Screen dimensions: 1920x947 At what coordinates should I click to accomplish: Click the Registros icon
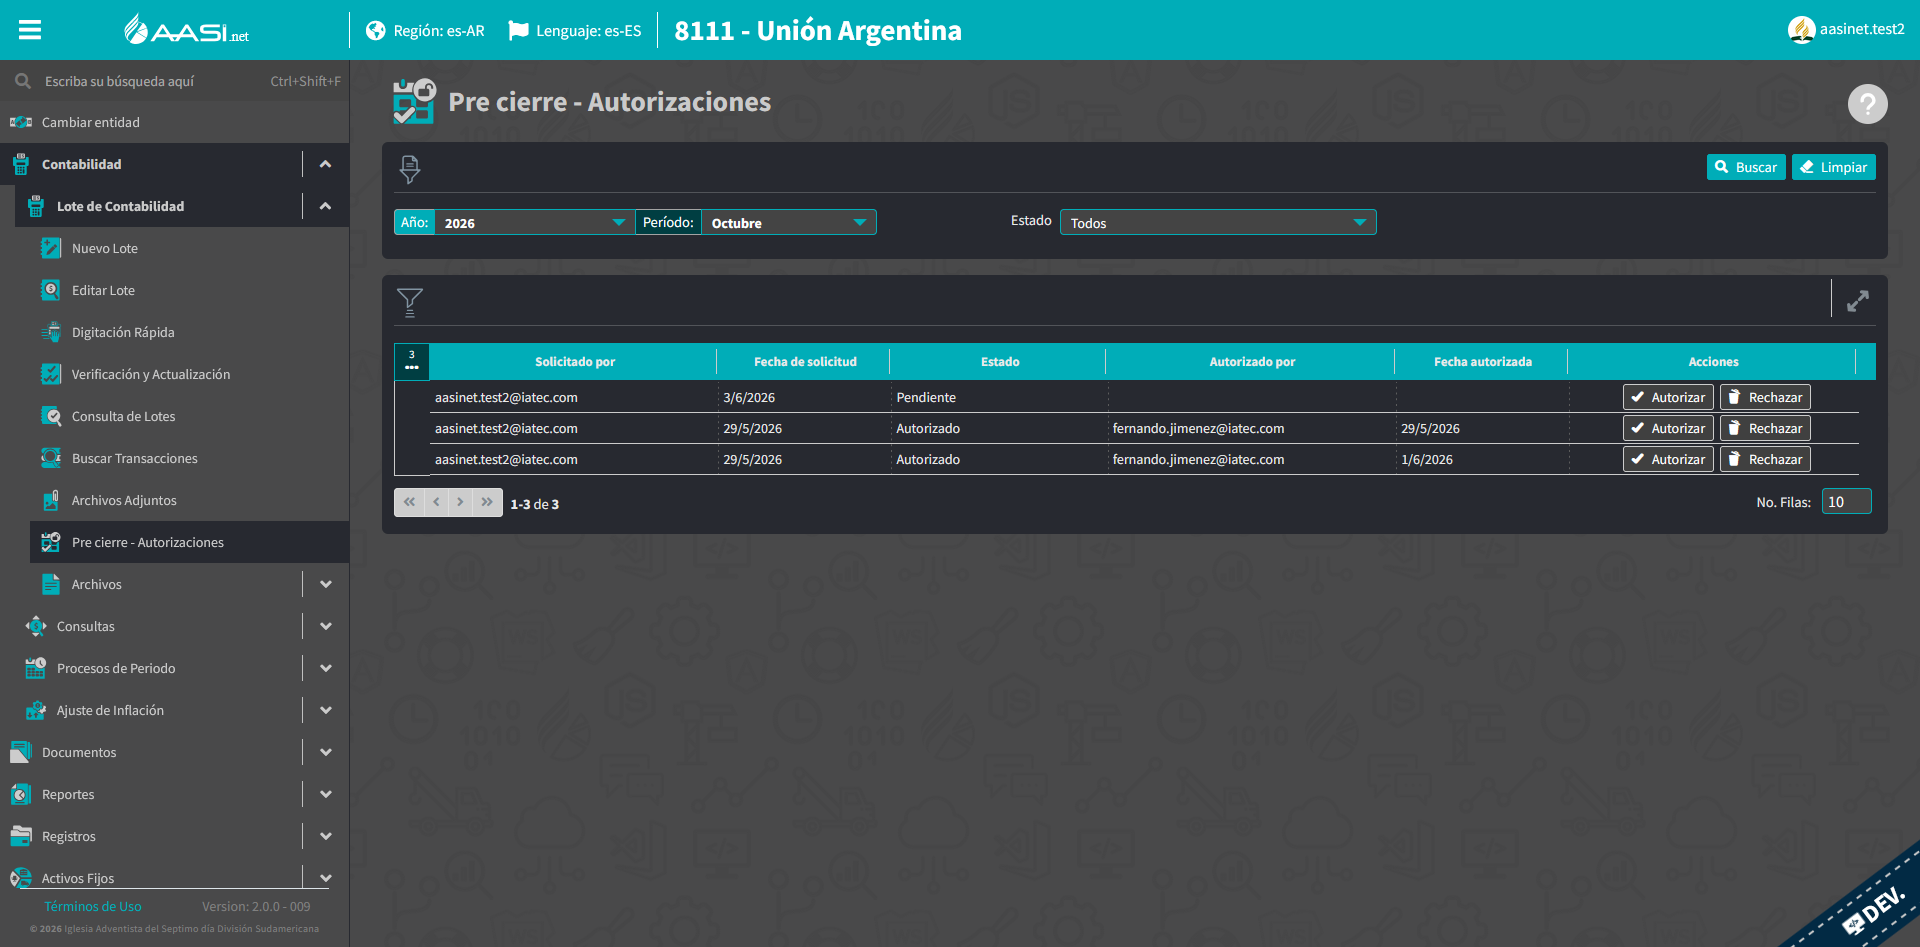pyautogui.click(x=21, y=836)
